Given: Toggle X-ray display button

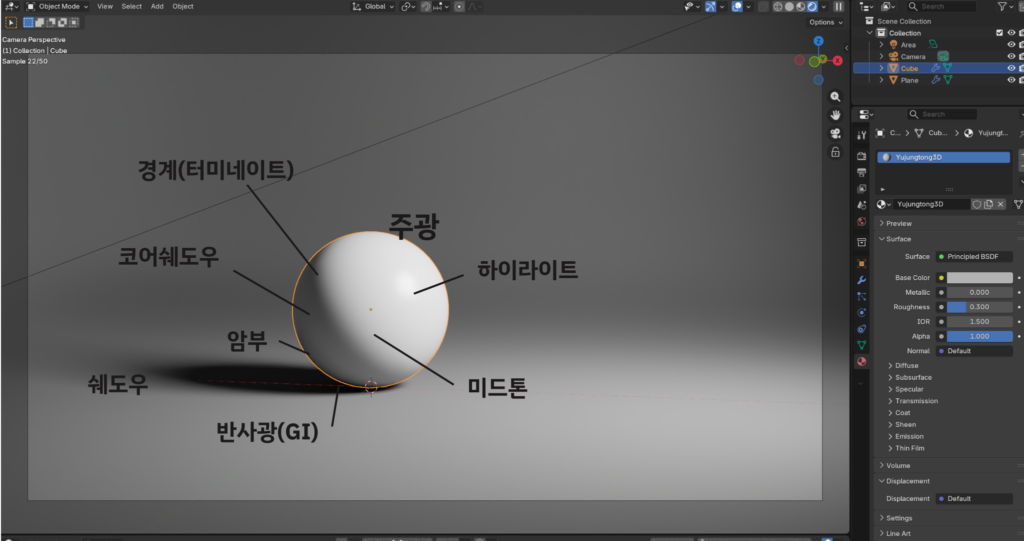Looking at the screenshot, I should coord(763,7).
